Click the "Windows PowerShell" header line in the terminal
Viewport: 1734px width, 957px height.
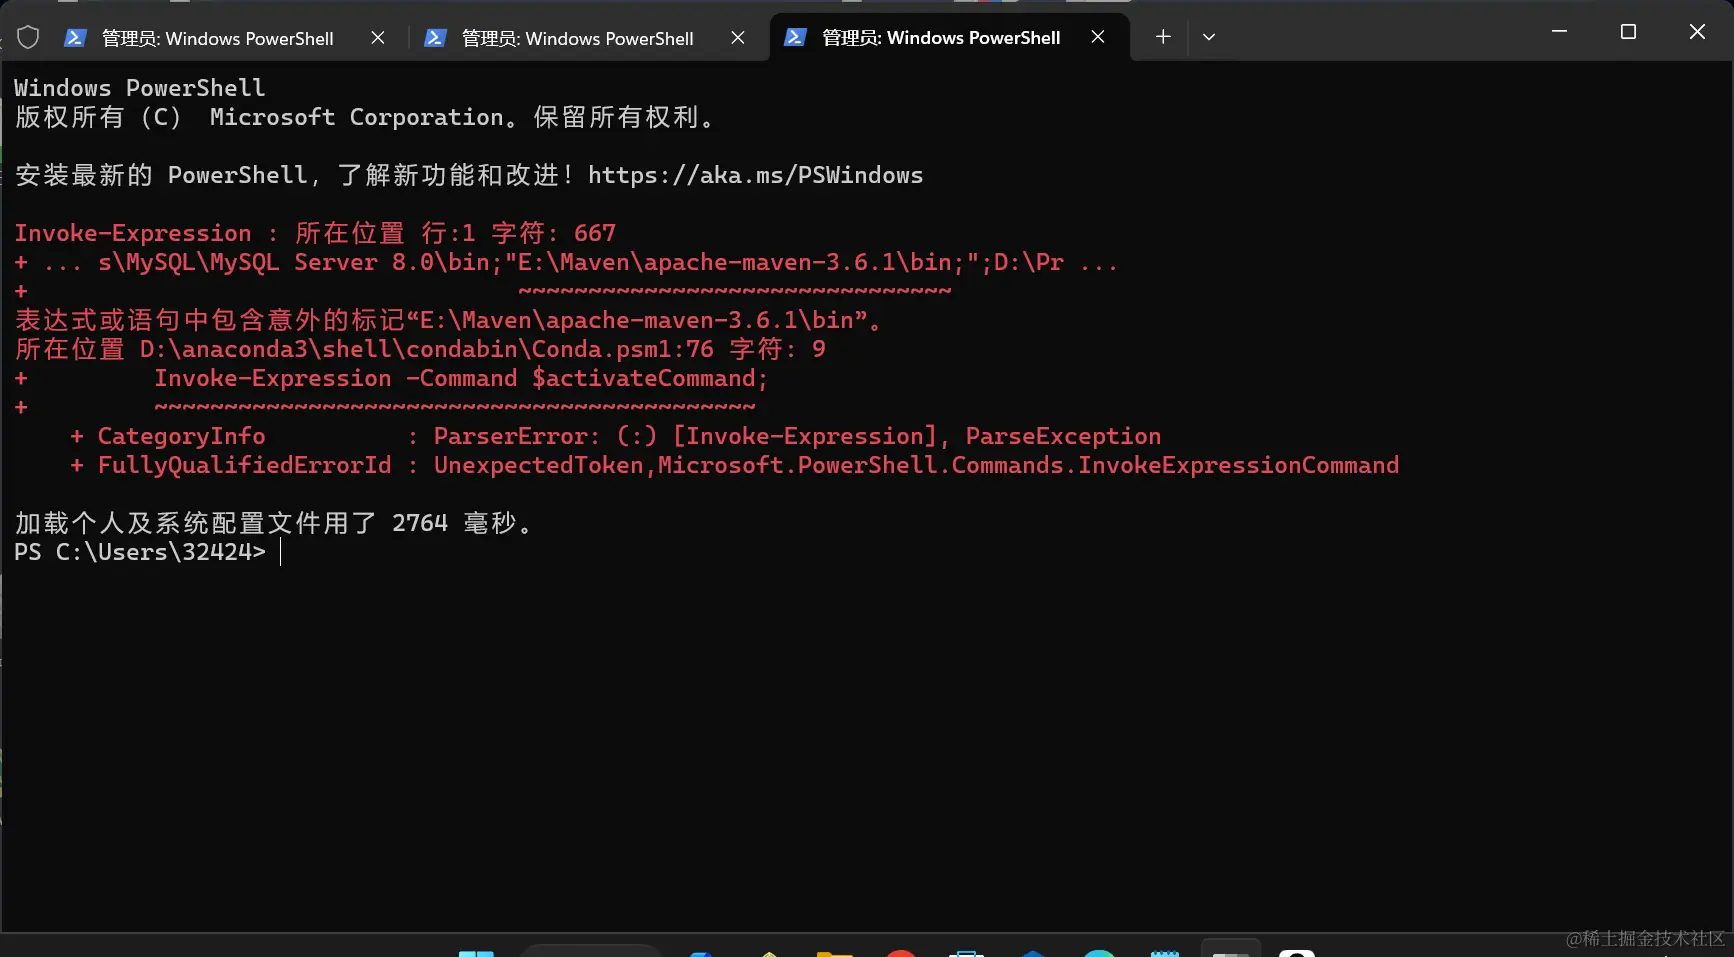click(140, 88)
